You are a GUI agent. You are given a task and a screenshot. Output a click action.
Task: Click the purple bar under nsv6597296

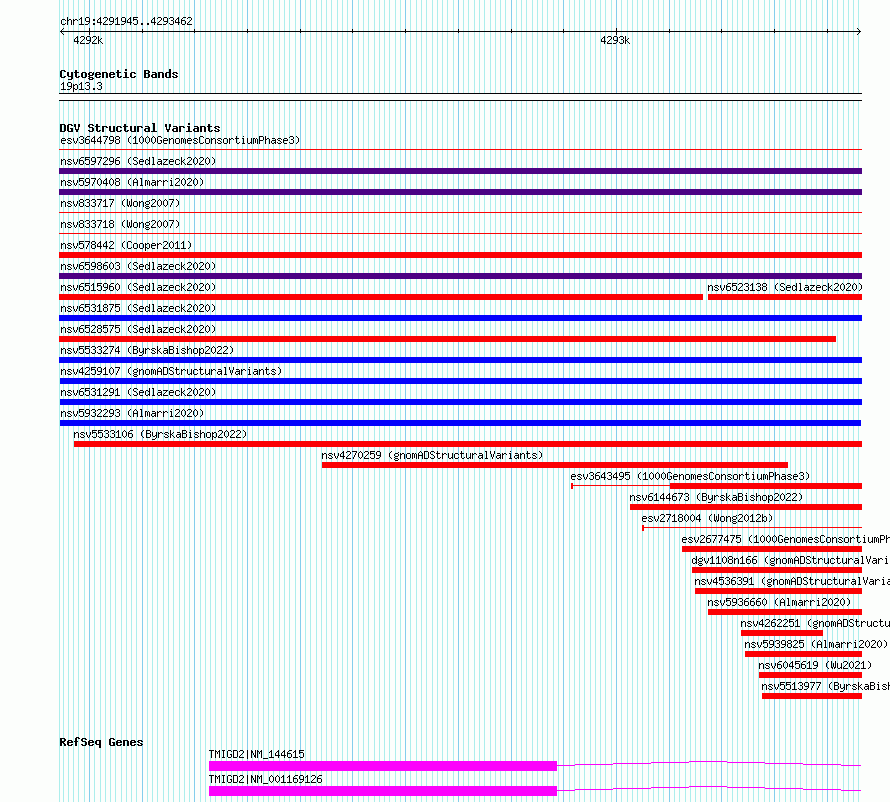pyautogui.click(x=460, y=171)
